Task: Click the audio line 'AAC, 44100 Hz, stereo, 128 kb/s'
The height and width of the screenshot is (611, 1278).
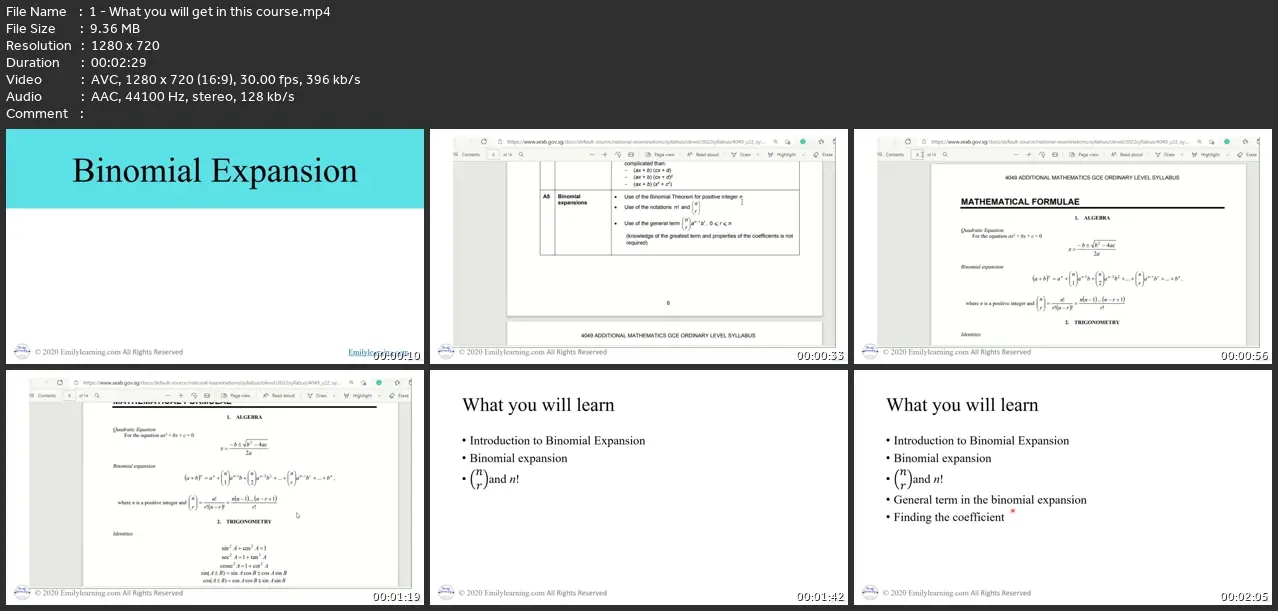Action: pyautogui.click(x=194, y=97)
